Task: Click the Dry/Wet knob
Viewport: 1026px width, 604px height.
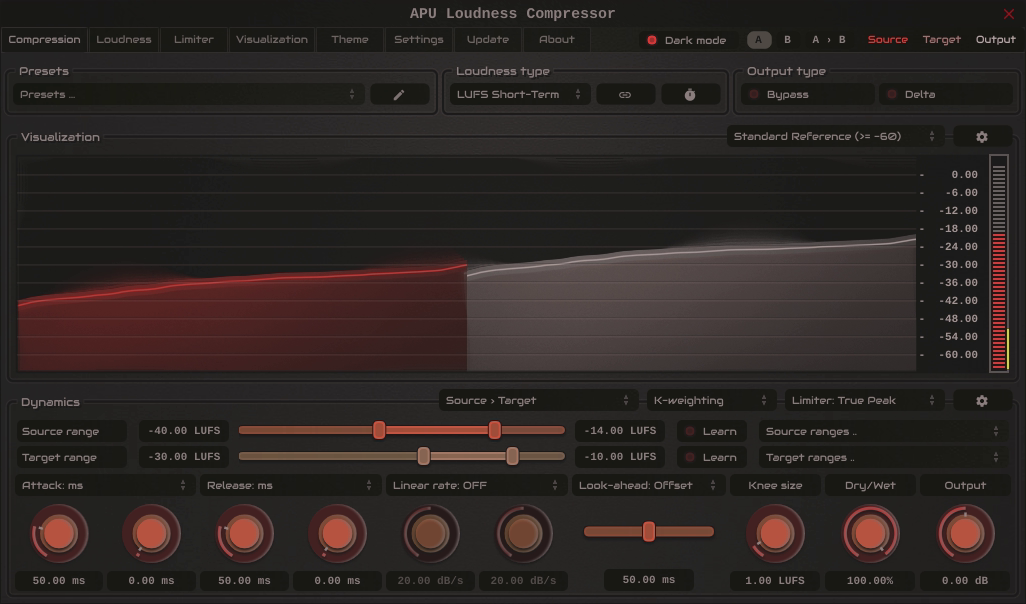Action: click(x=870, y=534)
